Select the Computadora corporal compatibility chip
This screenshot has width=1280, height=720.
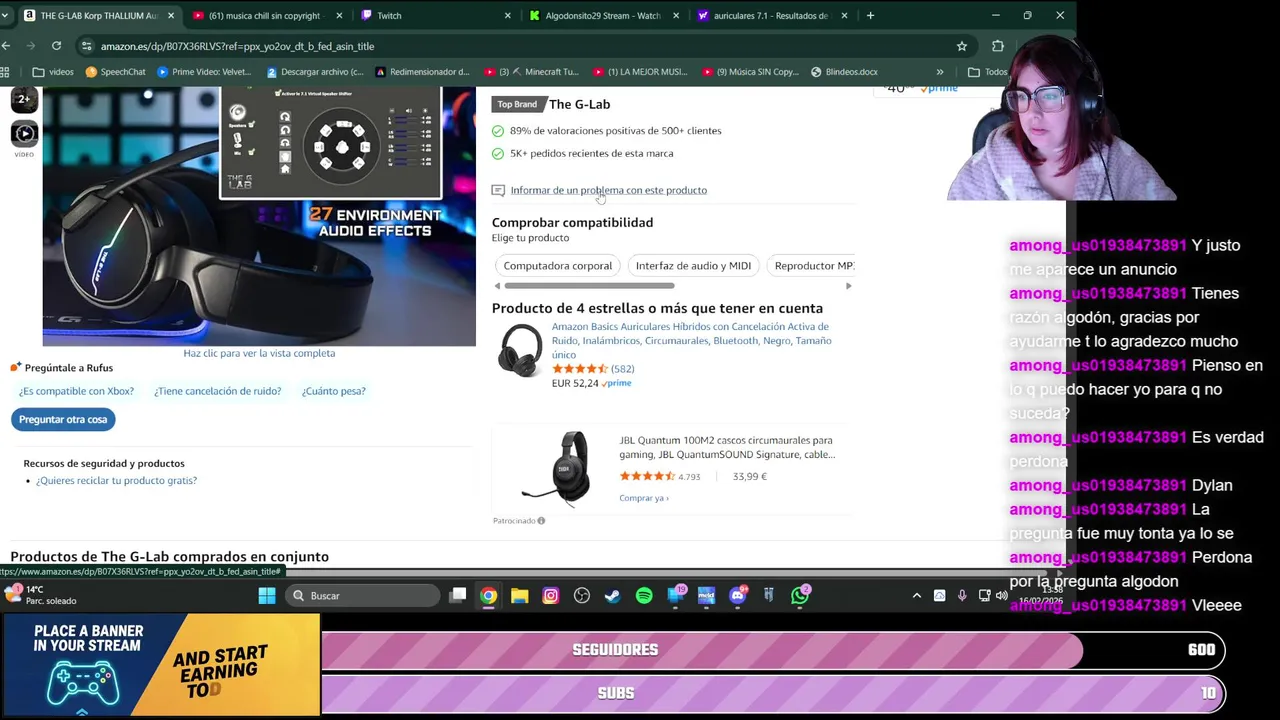coord(557,266)
